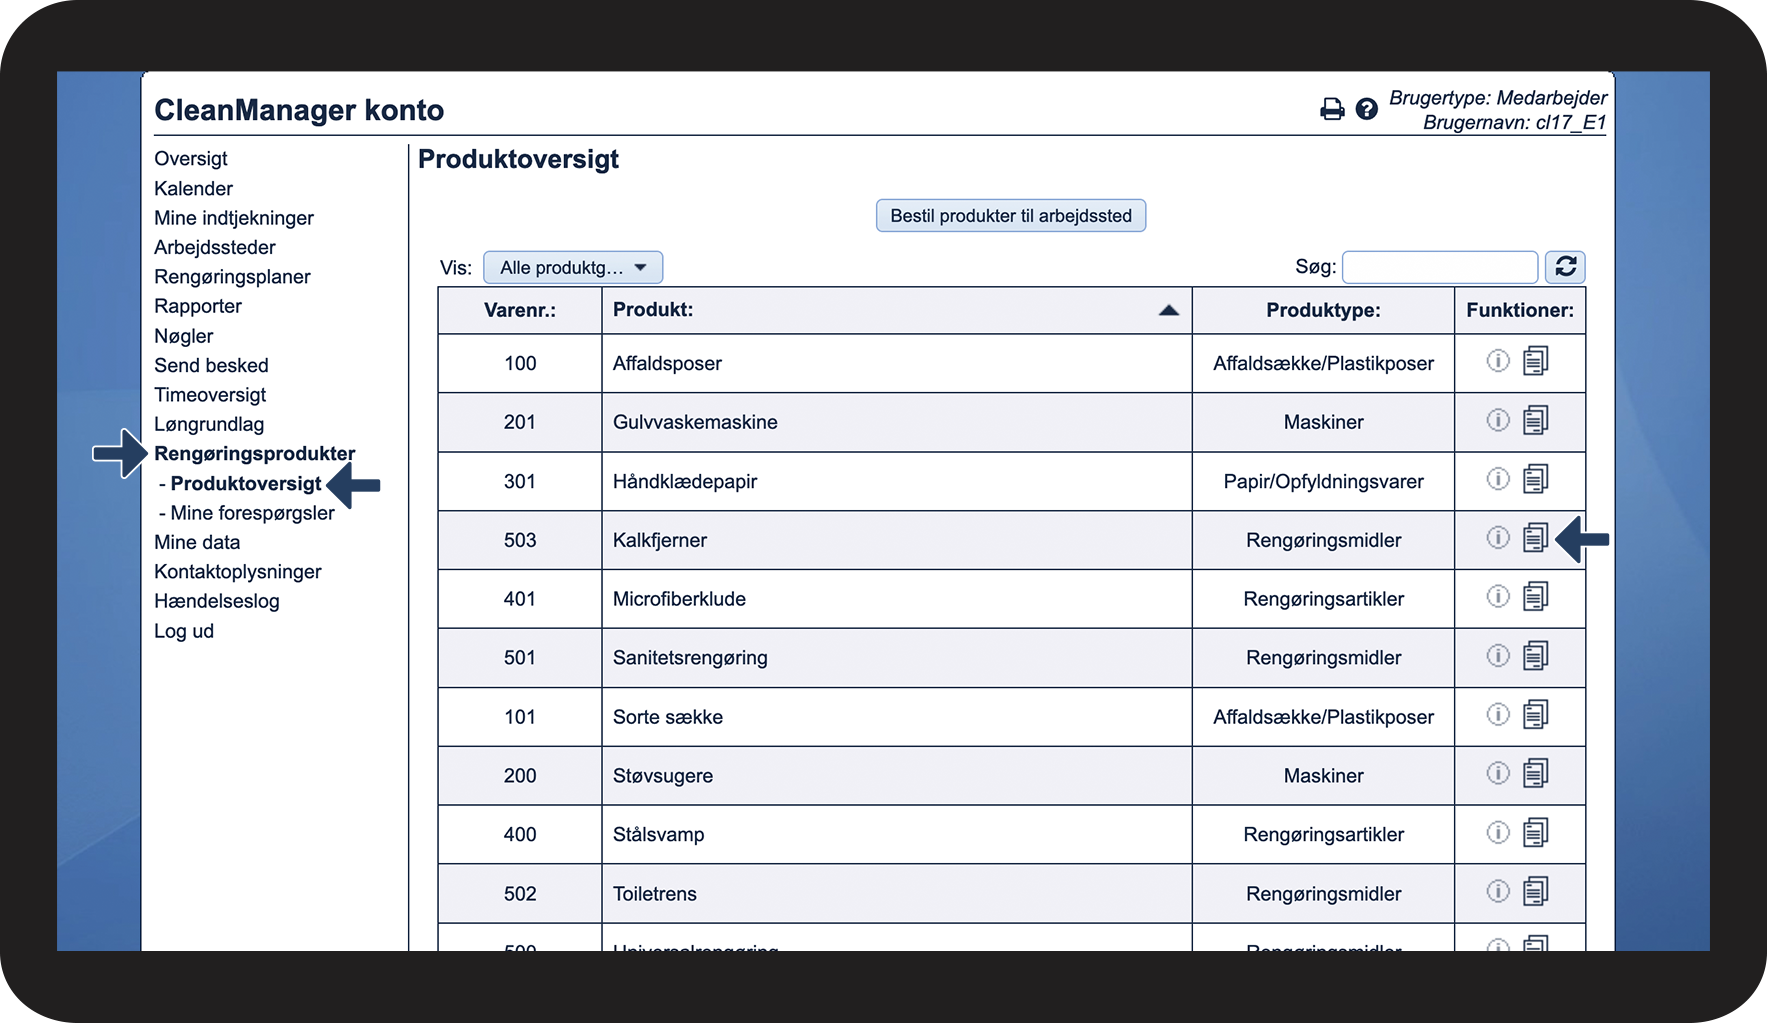Open document icon for Microfiberklude row
The image size is (1767, 1023).
click(x=1535, y=597)
